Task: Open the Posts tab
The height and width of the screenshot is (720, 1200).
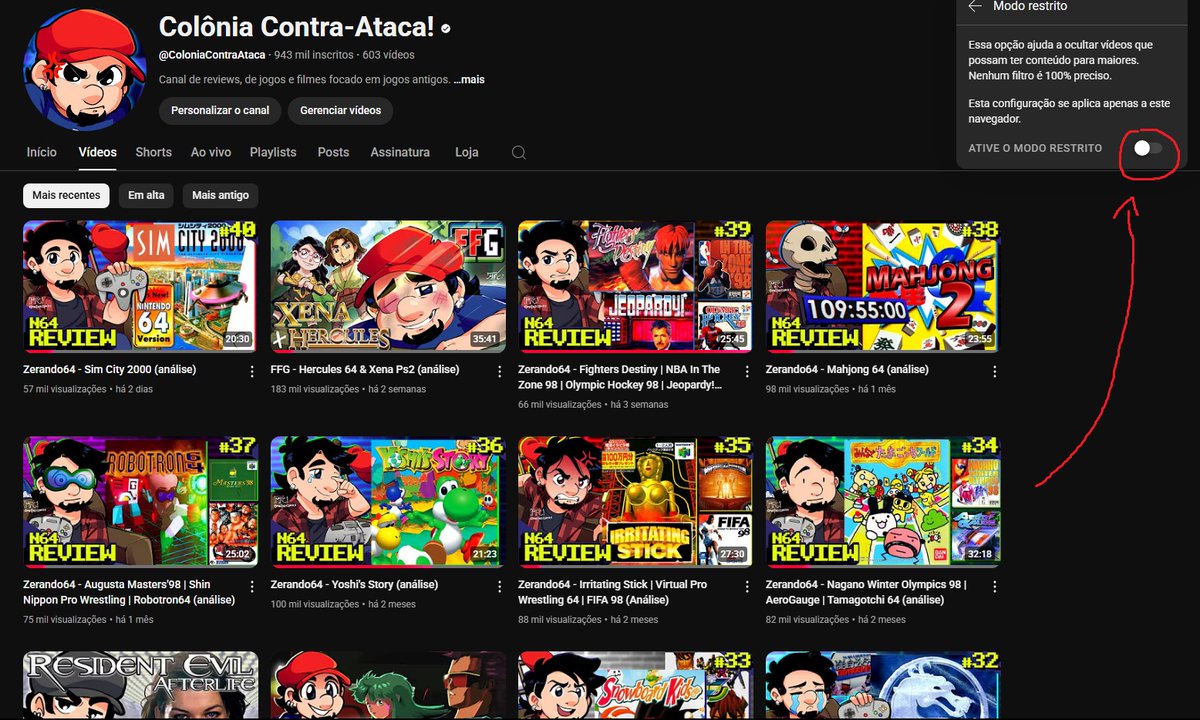Action: [x=333, y=152]
